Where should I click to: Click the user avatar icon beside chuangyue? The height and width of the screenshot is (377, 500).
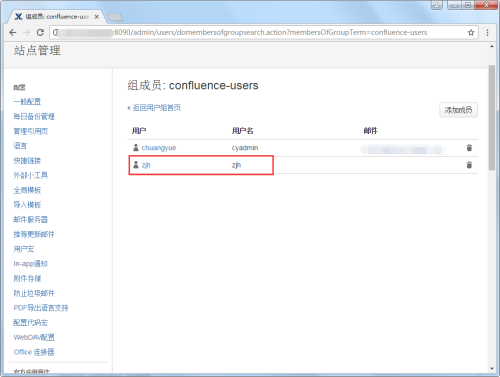[136, 147]
